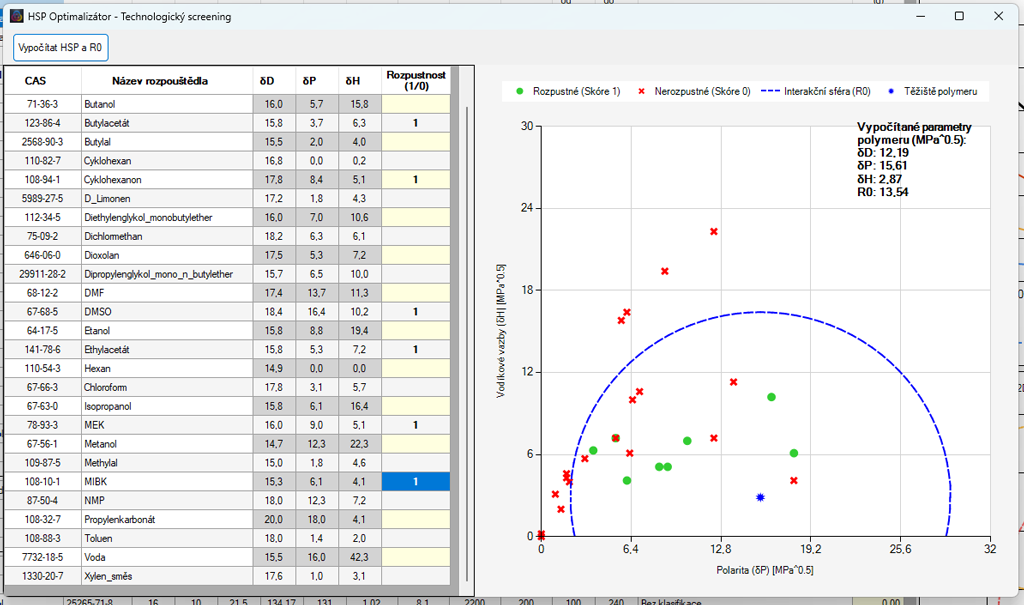
Task: Select the Rozpustnost cell for DMF
Action: [416, 293]
